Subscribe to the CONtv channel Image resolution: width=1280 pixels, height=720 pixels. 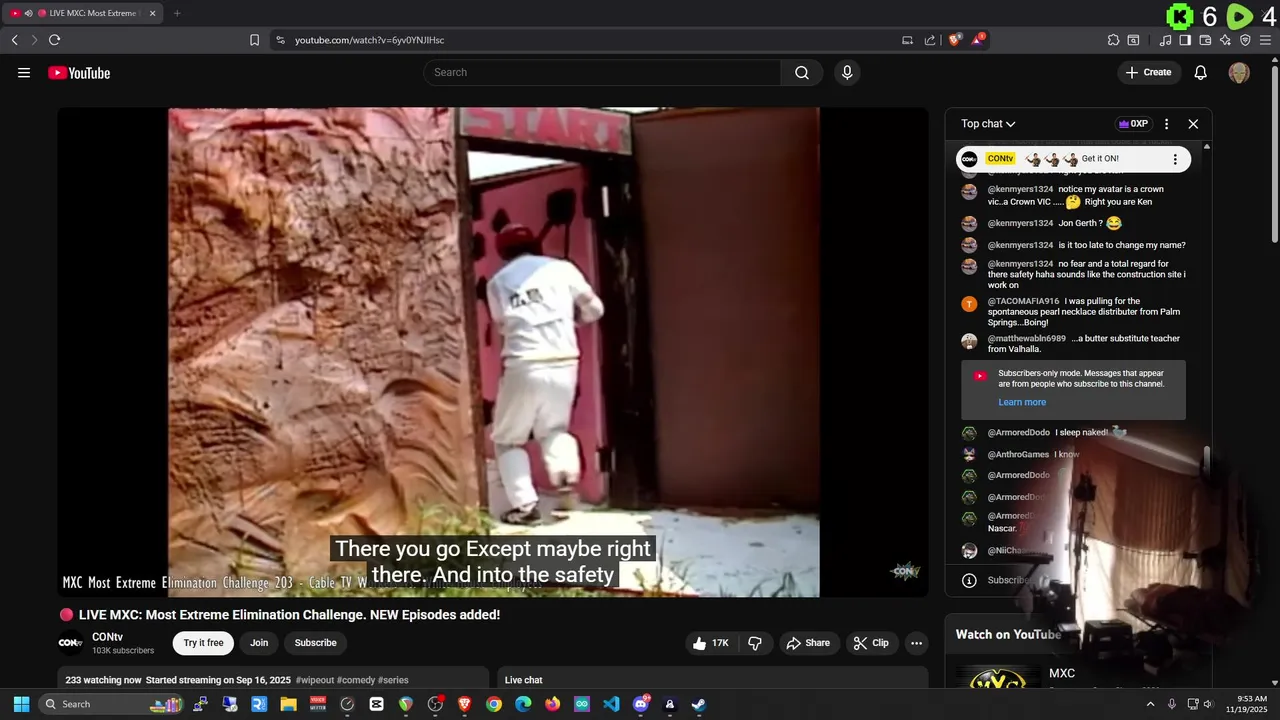[x=315, y=643]
